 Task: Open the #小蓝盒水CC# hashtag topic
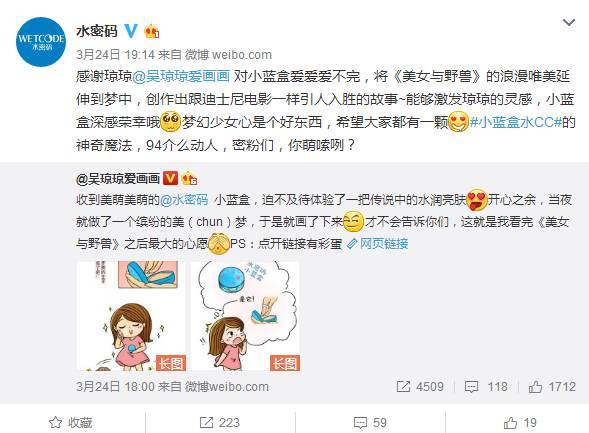coord(516,122)
